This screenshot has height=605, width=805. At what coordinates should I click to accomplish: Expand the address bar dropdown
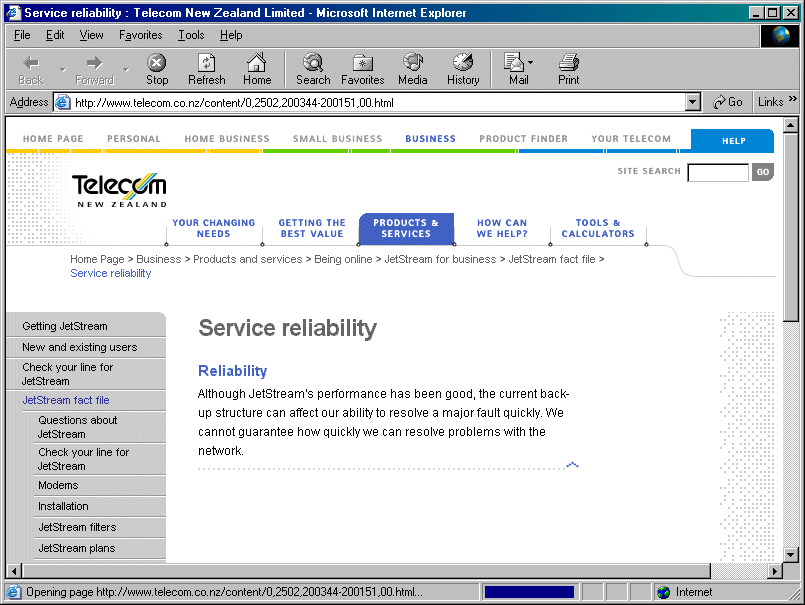pyautogui.click(x=693, y=102)
